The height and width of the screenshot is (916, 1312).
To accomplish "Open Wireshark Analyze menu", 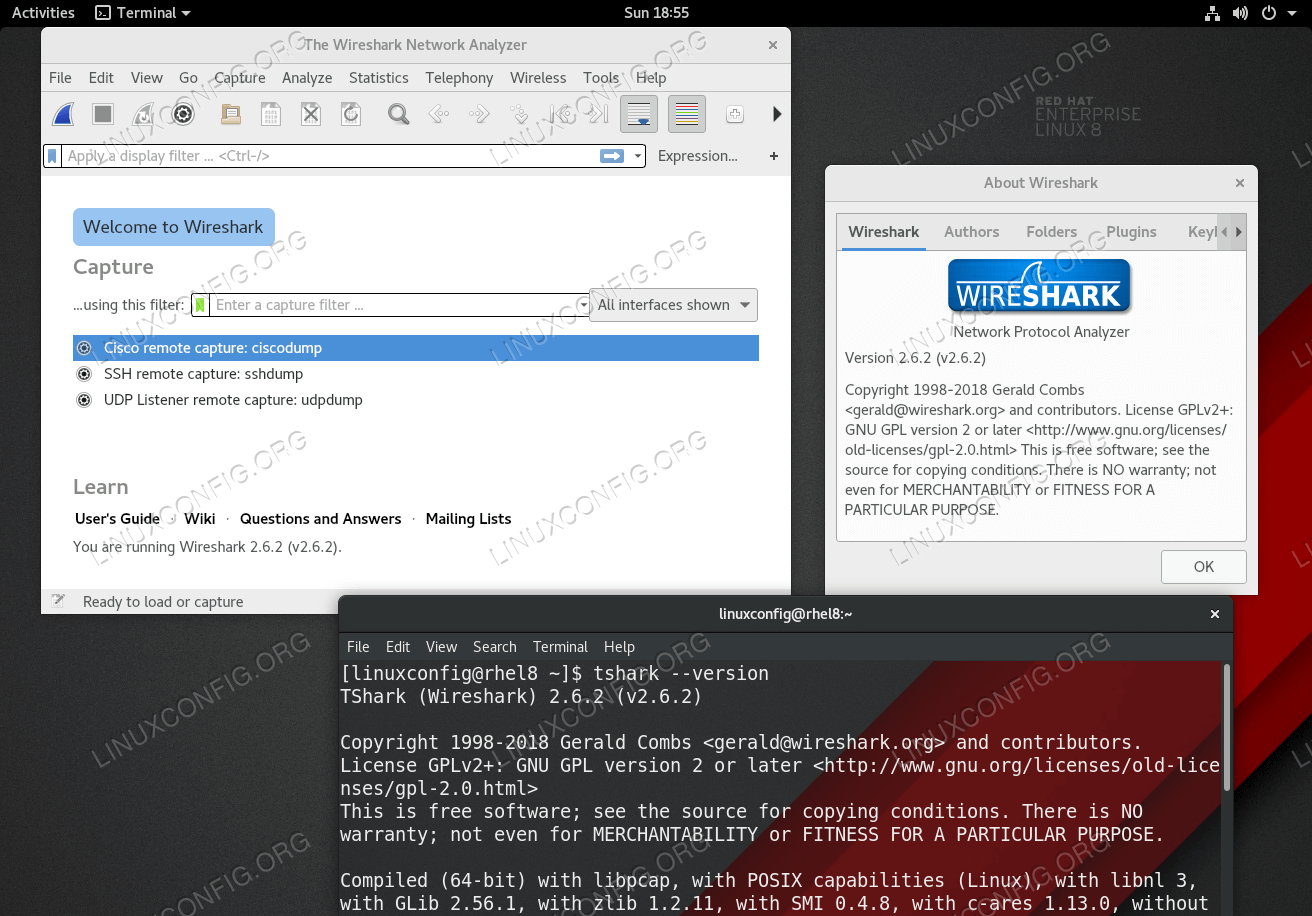I will pos(307,78).
